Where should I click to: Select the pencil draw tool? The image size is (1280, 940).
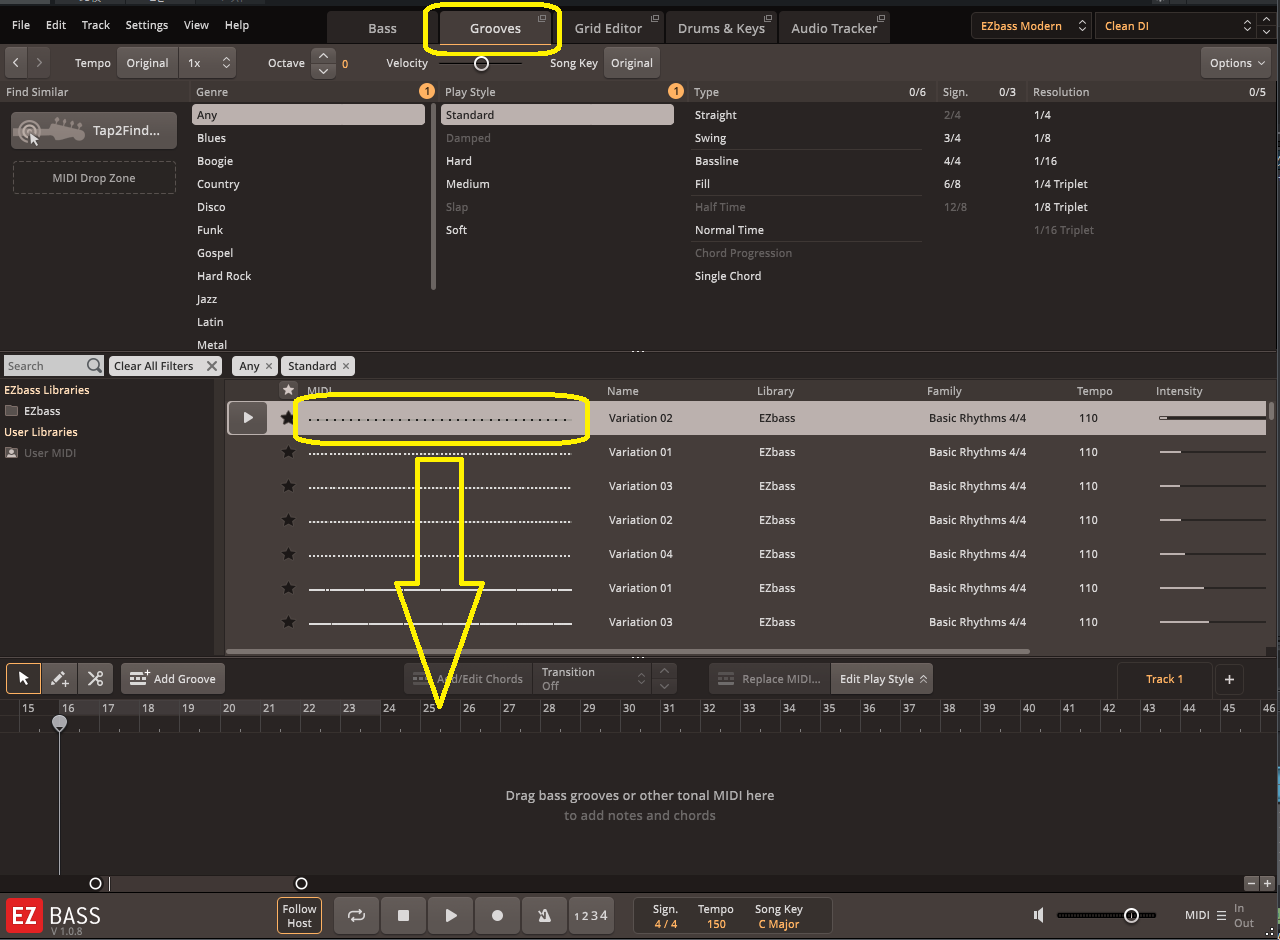[x=59, y=679]
